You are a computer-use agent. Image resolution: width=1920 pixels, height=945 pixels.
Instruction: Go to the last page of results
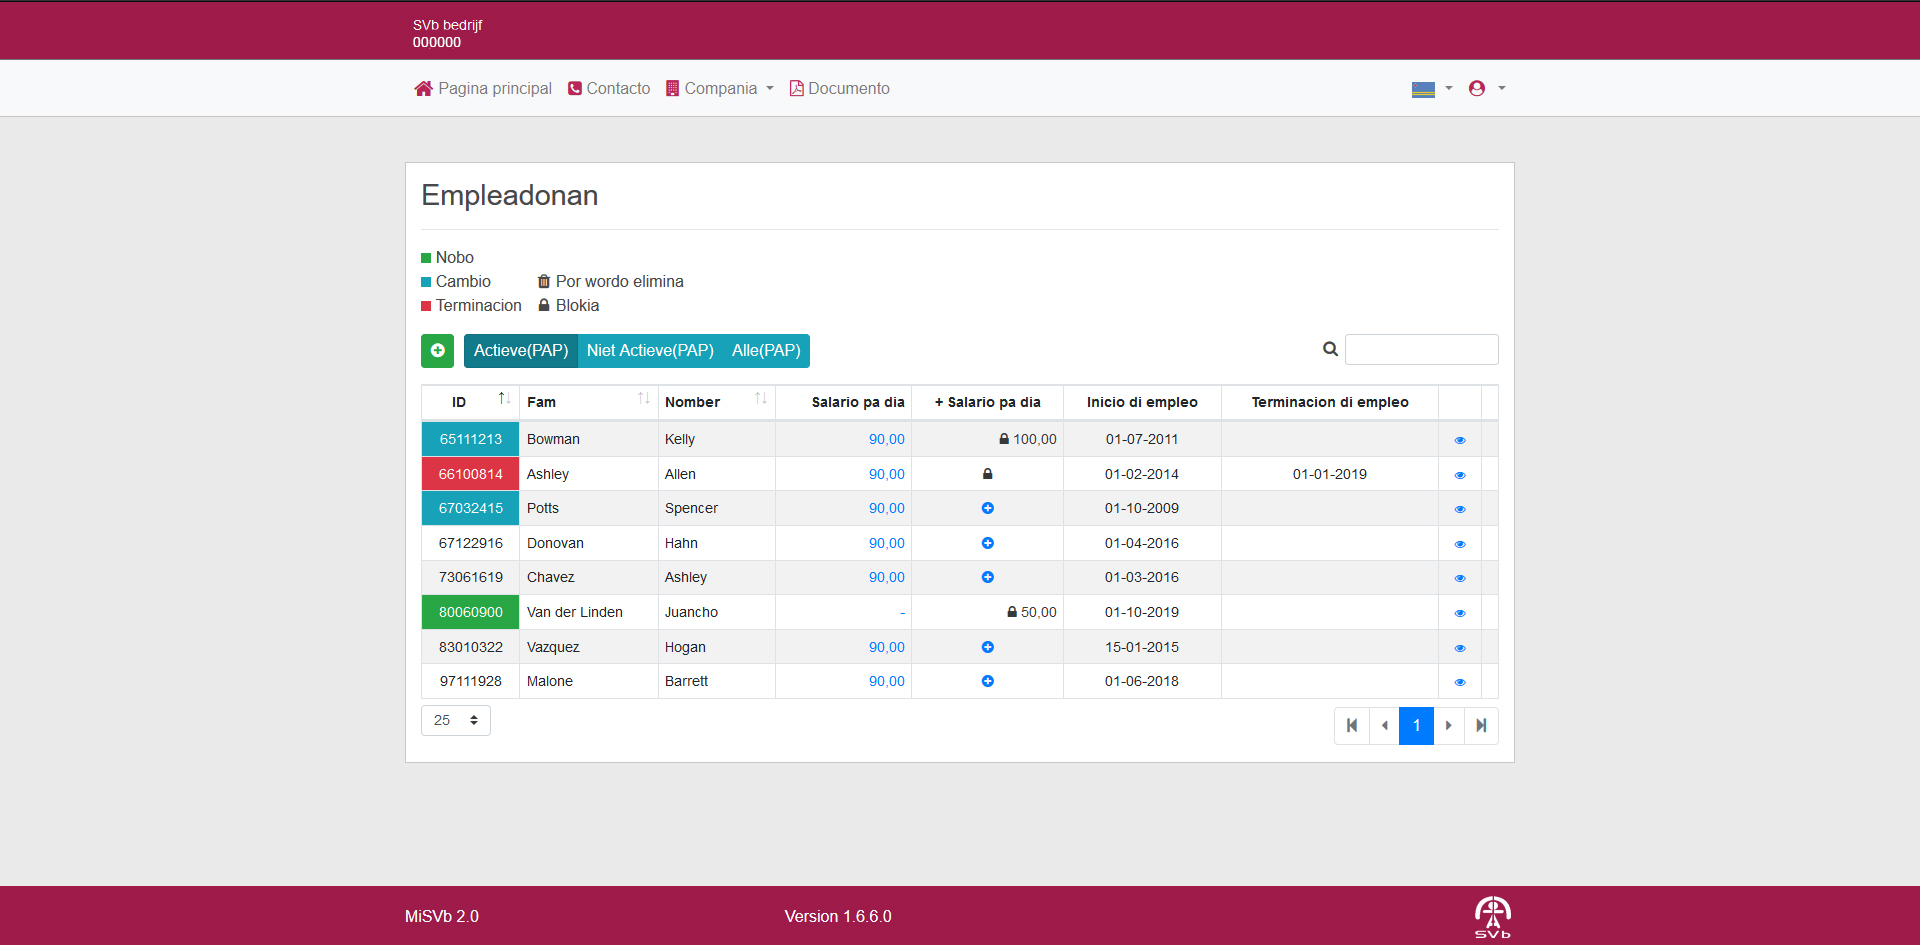click(x=1481, y=726)
